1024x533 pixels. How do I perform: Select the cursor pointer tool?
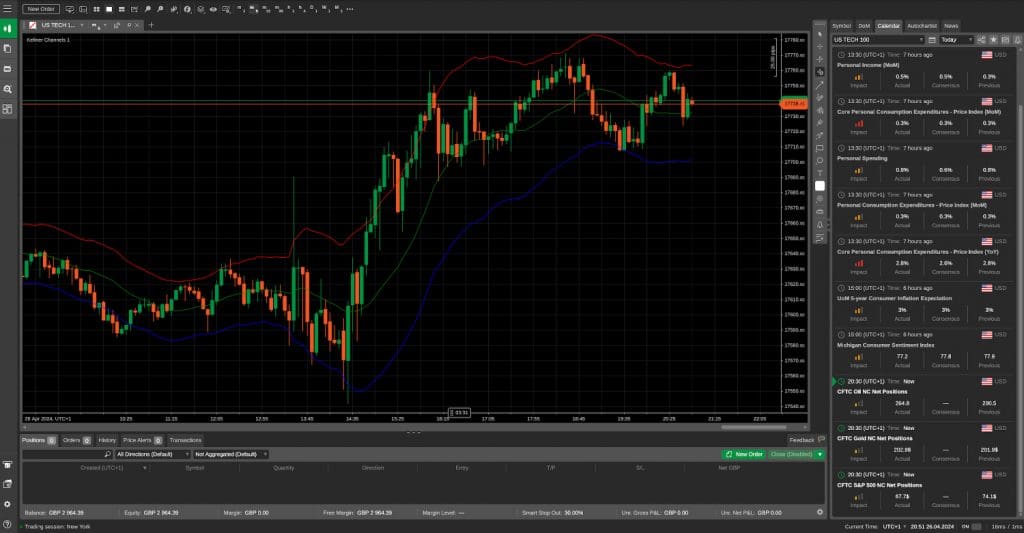pyautogui.click(x=820, y=34)
